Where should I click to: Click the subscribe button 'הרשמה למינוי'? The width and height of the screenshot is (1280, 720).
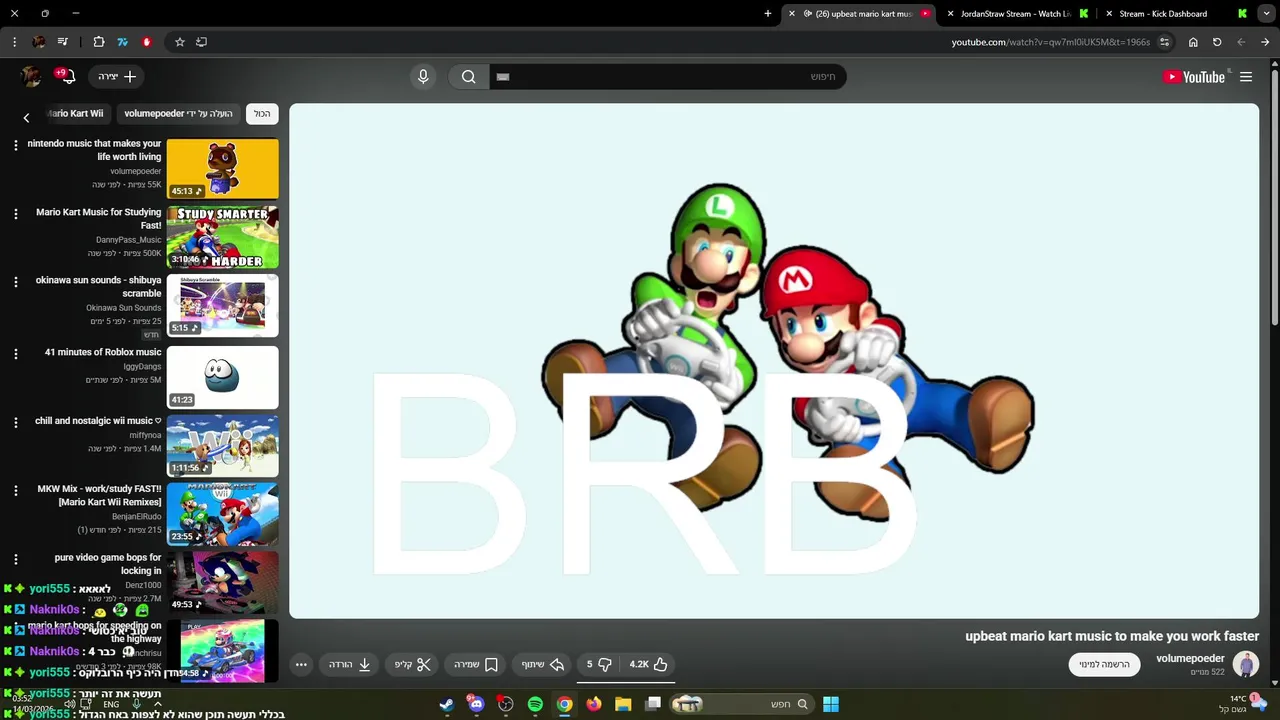(x=1104, y=664)
